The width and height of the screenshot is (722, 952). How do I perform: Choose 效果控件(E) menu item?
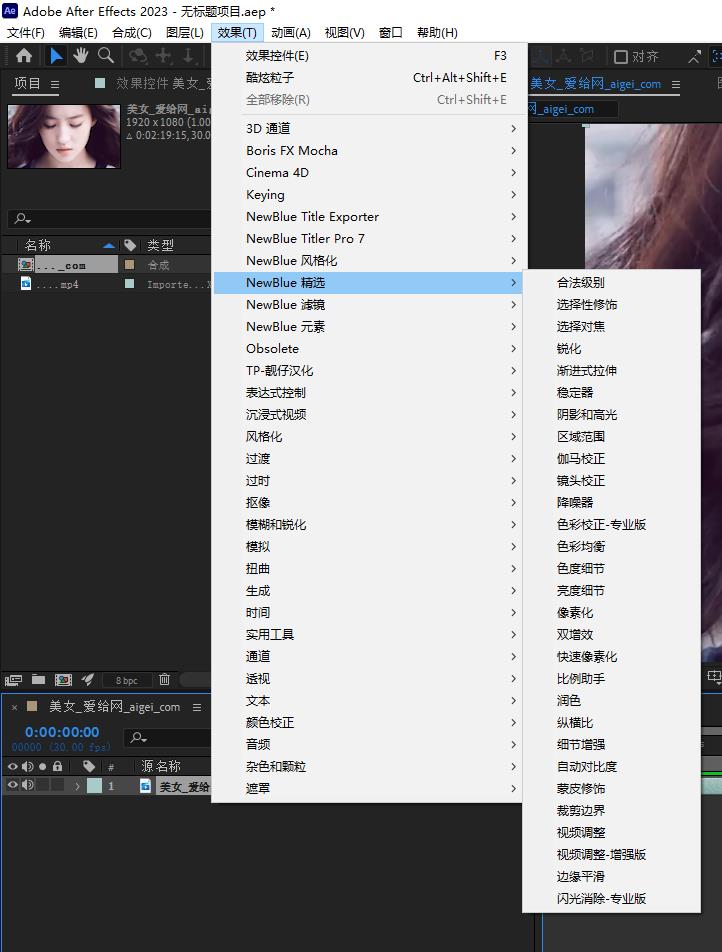point(368,56)
